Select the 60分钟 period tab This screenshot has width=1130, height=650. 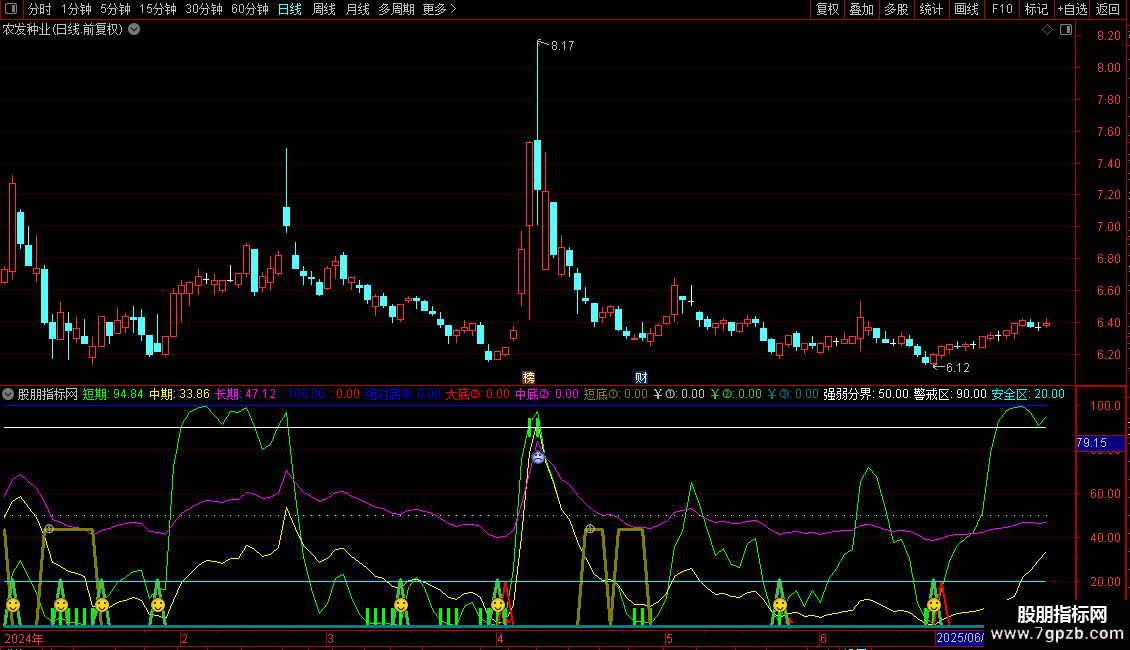[x=250, y=9]
